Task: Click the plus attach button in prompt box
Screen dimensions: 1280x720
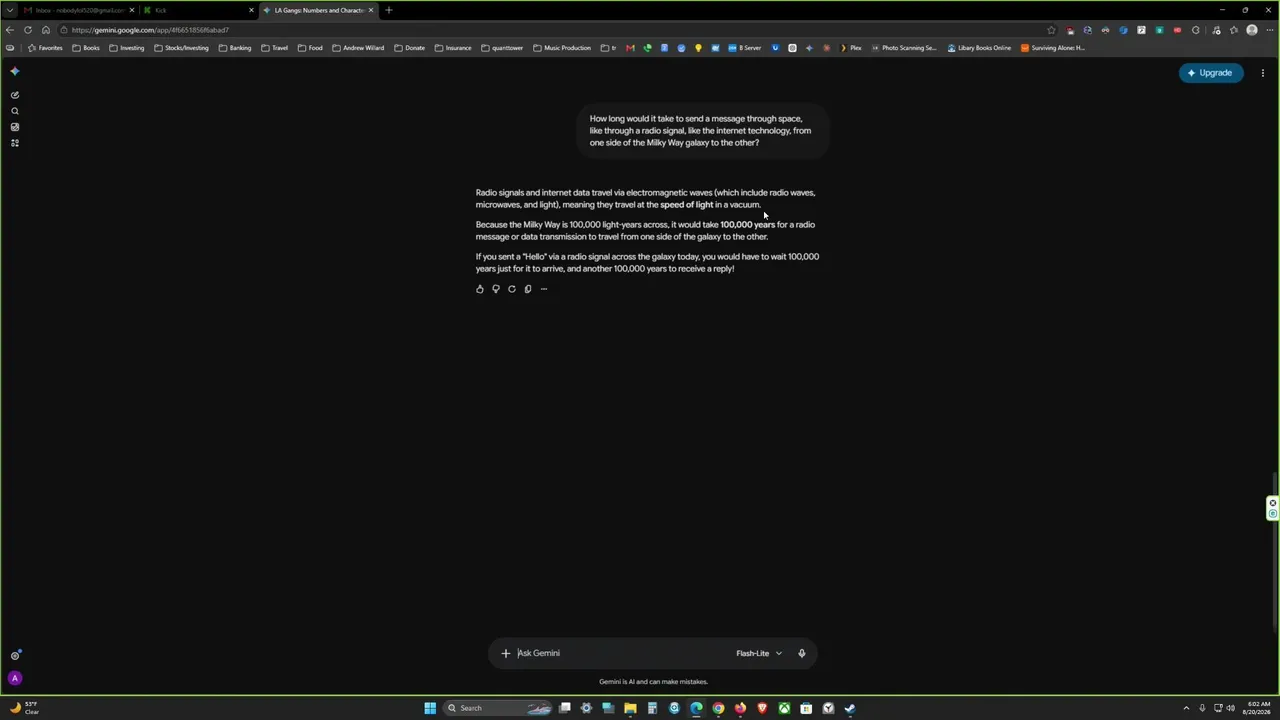Action: (506, 653)
